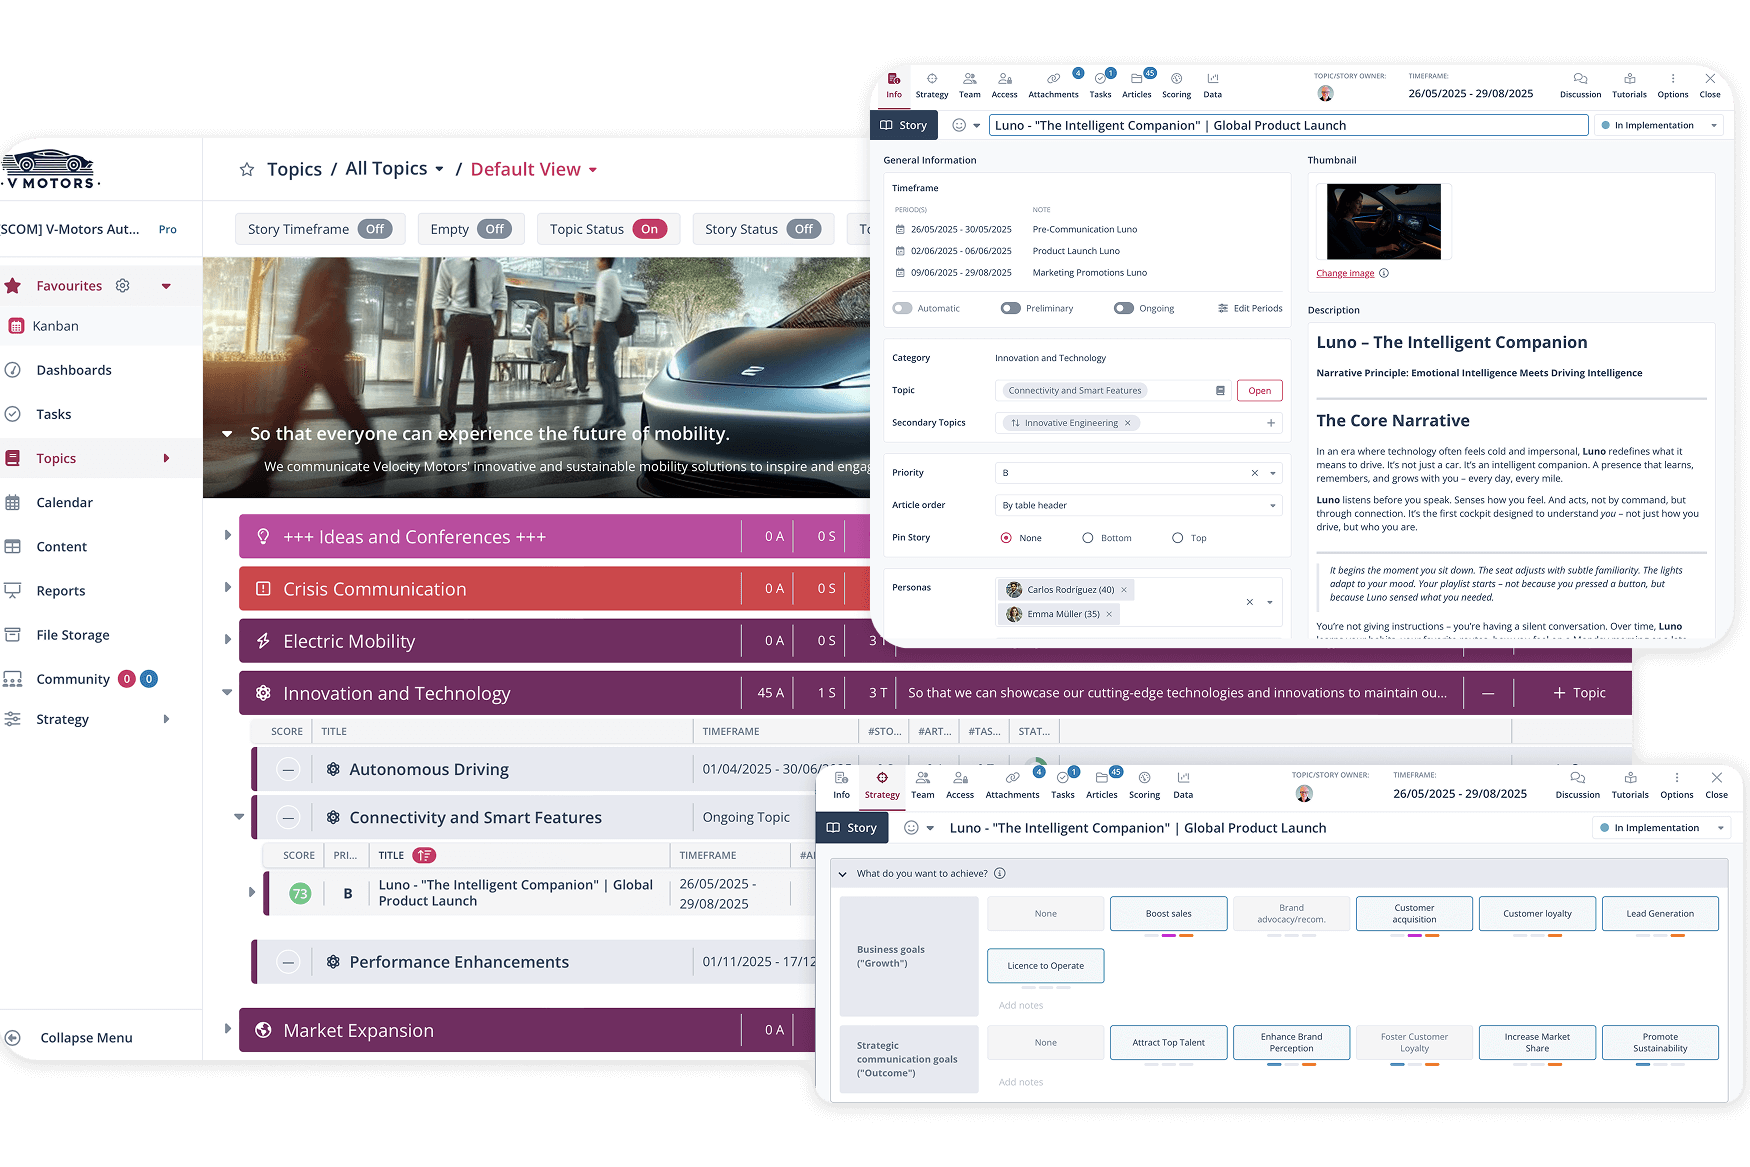Viewport: 1750px width, 1167px height.
Task: Remove Carlos Rodriguez persona tag
Action: pos(1123,590)
